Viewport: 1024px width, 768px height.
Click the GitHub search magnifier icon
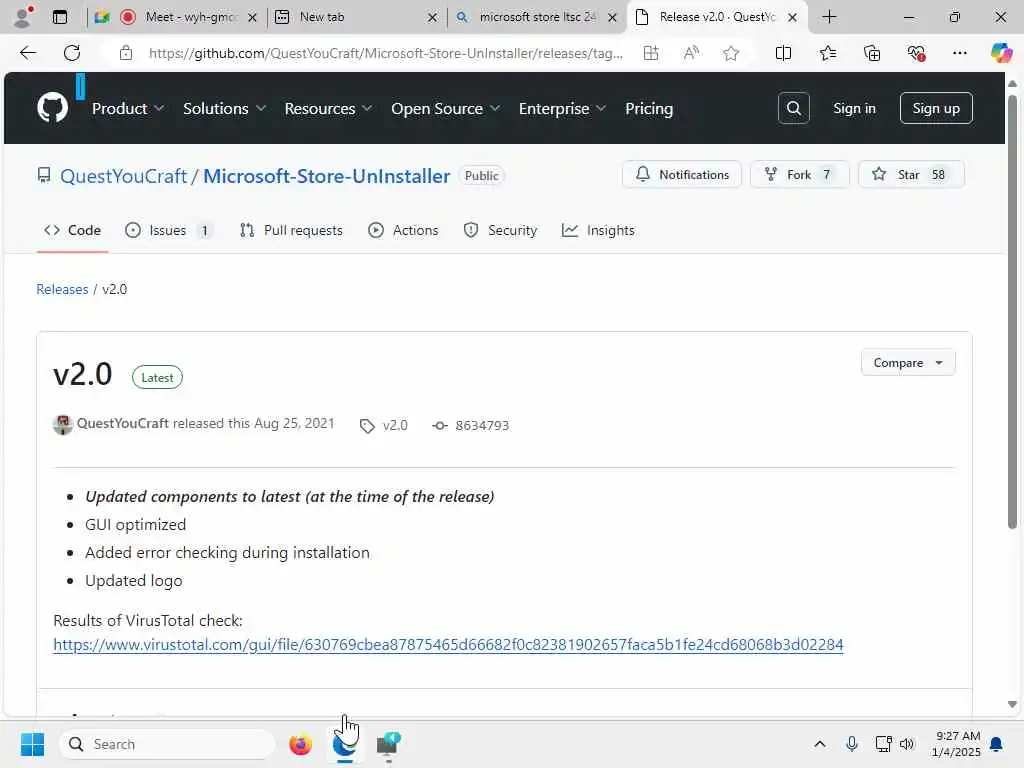click(x=793, y=108)
